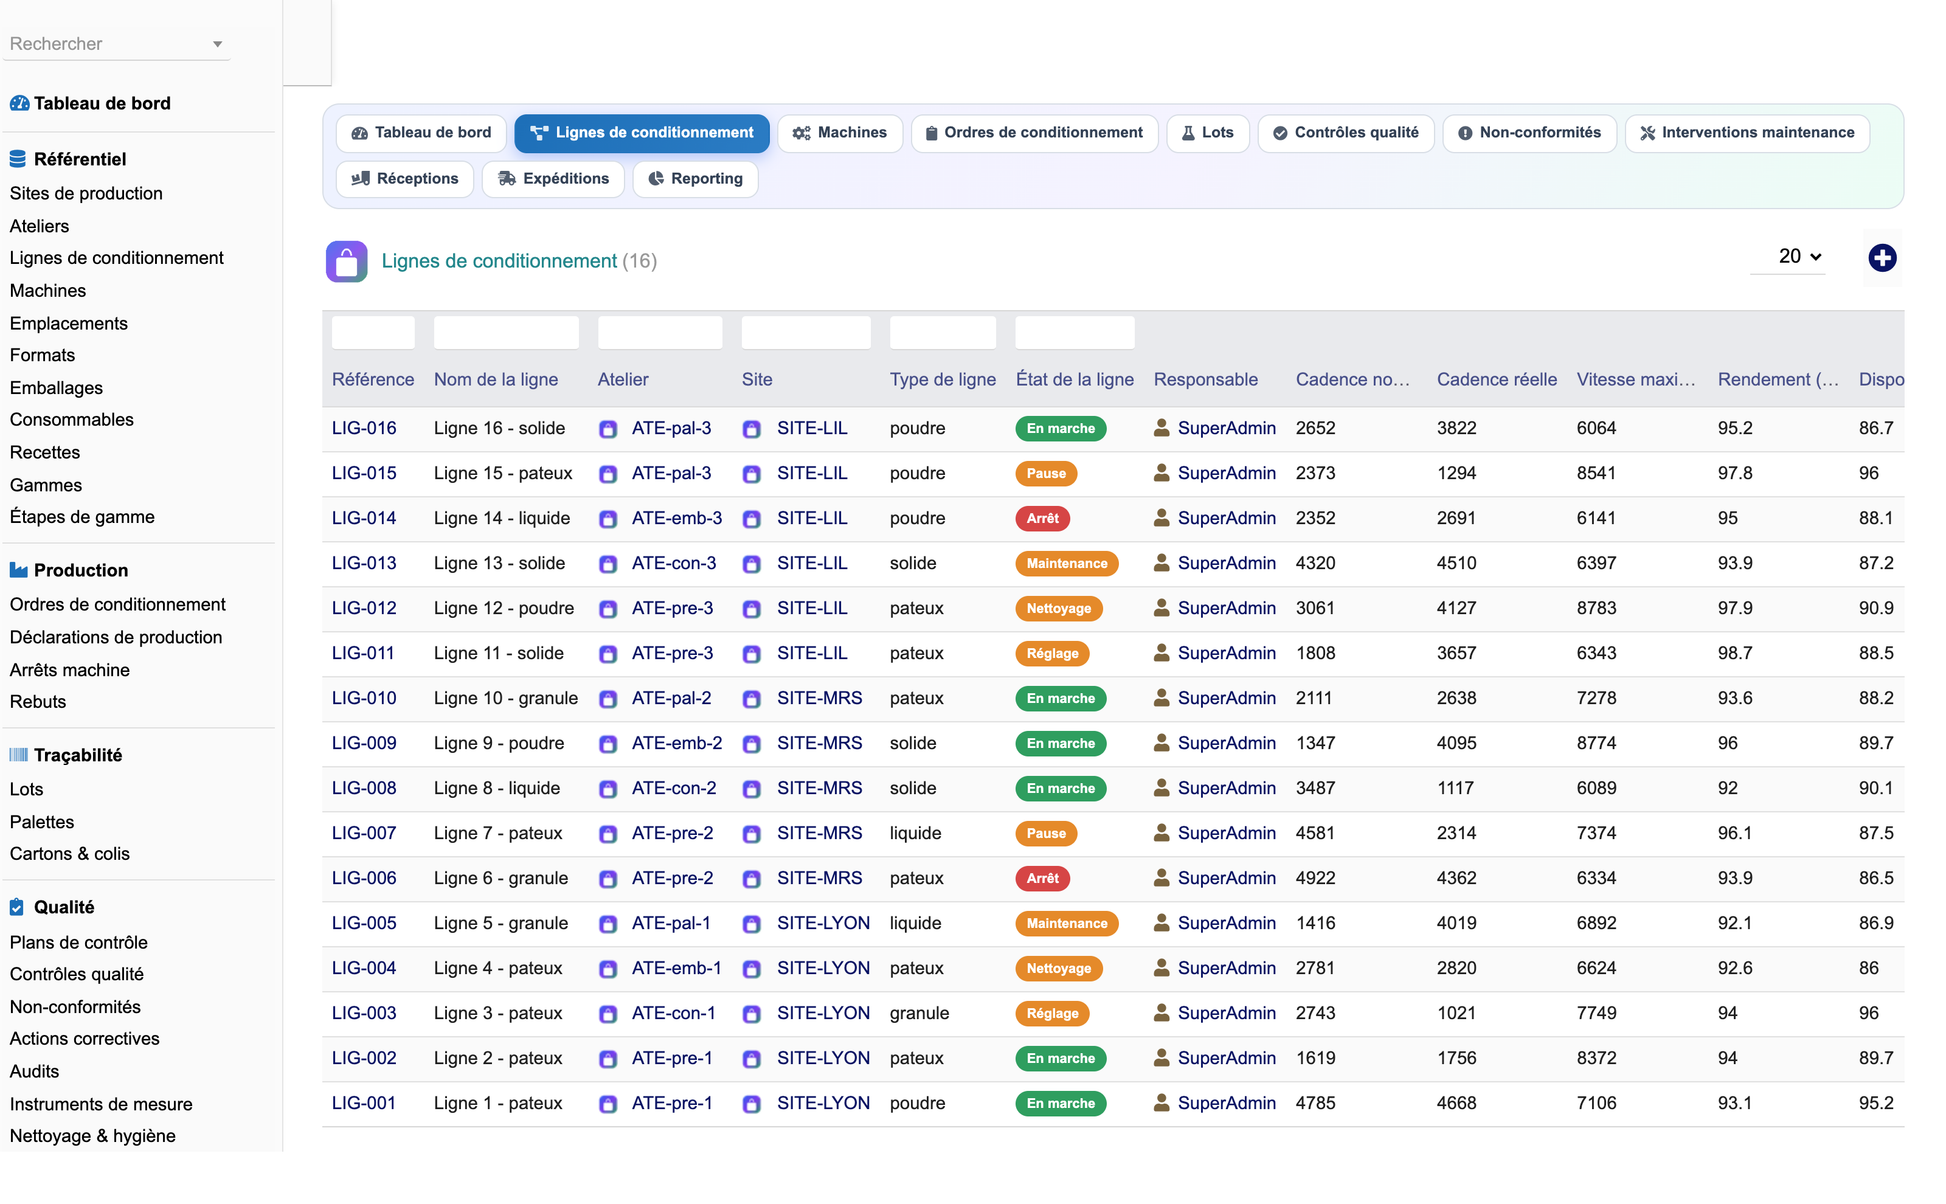This screenshot has width=1946, height=1204.
Task: Click the site icon in the LIG-010 row
Action: tap(752, 699)
